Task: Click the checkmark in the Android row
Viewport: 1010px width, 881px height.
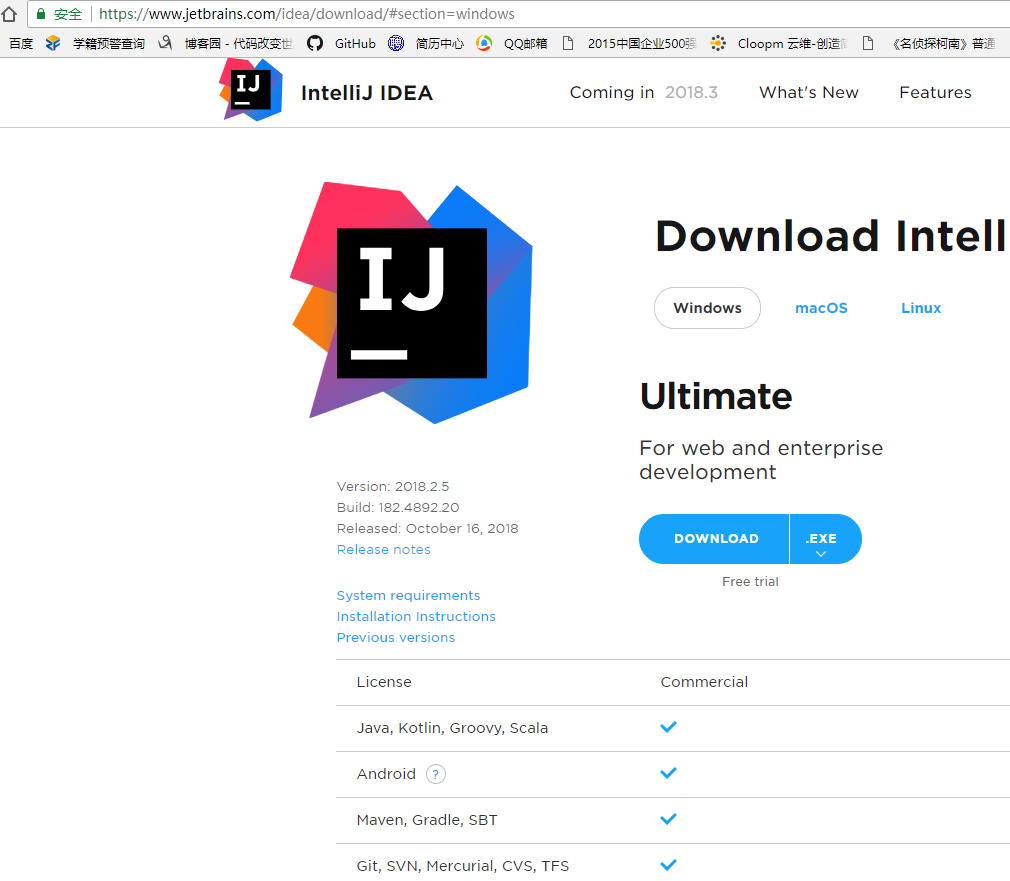Action: point(669,773)
